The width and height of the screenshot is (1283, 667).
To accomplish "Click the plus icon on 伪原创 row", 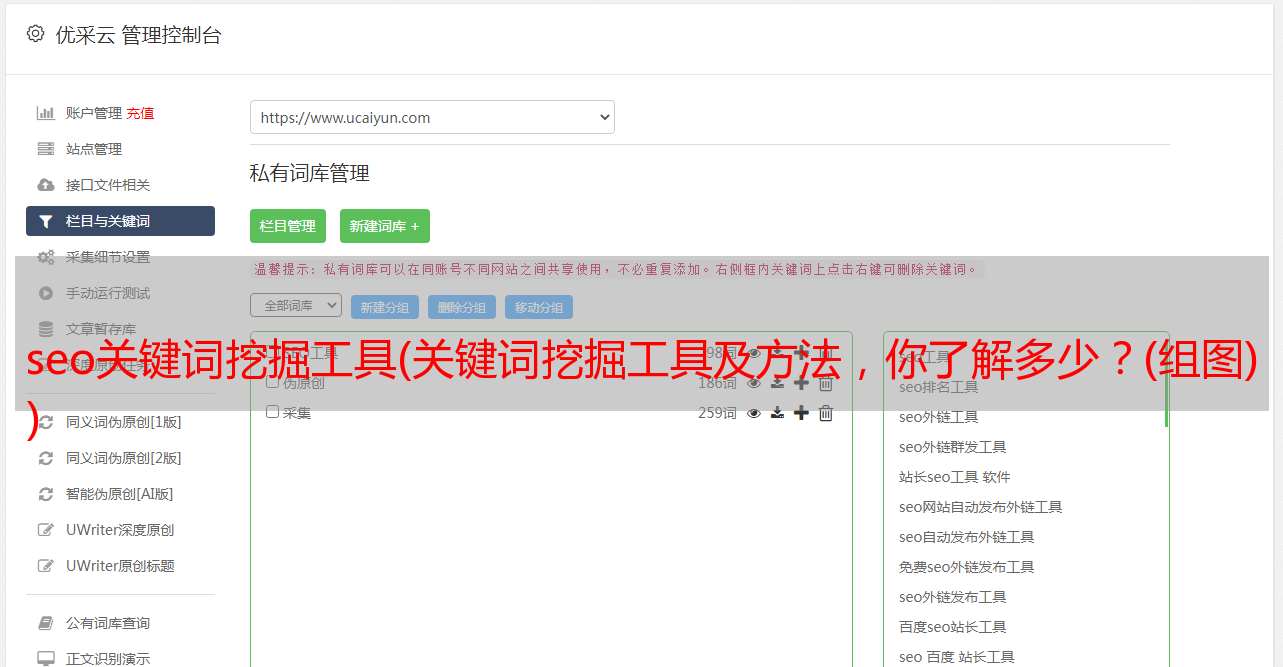I will point(801,383).
